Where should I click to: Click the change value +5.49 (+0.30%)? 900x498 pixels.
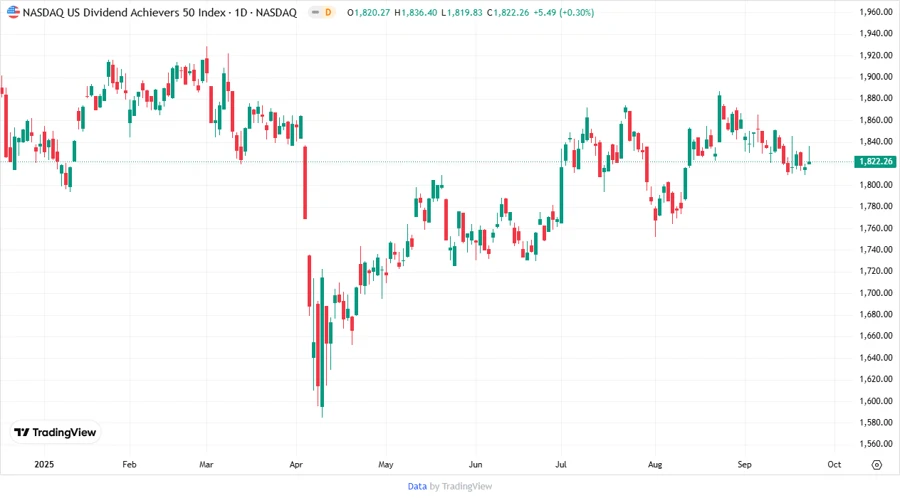[x=564, y=12]
